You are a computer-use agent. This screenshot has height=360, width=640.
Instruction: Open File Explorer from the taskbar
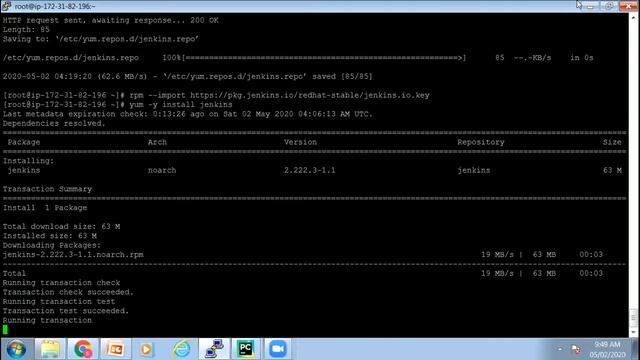[50, 349]
